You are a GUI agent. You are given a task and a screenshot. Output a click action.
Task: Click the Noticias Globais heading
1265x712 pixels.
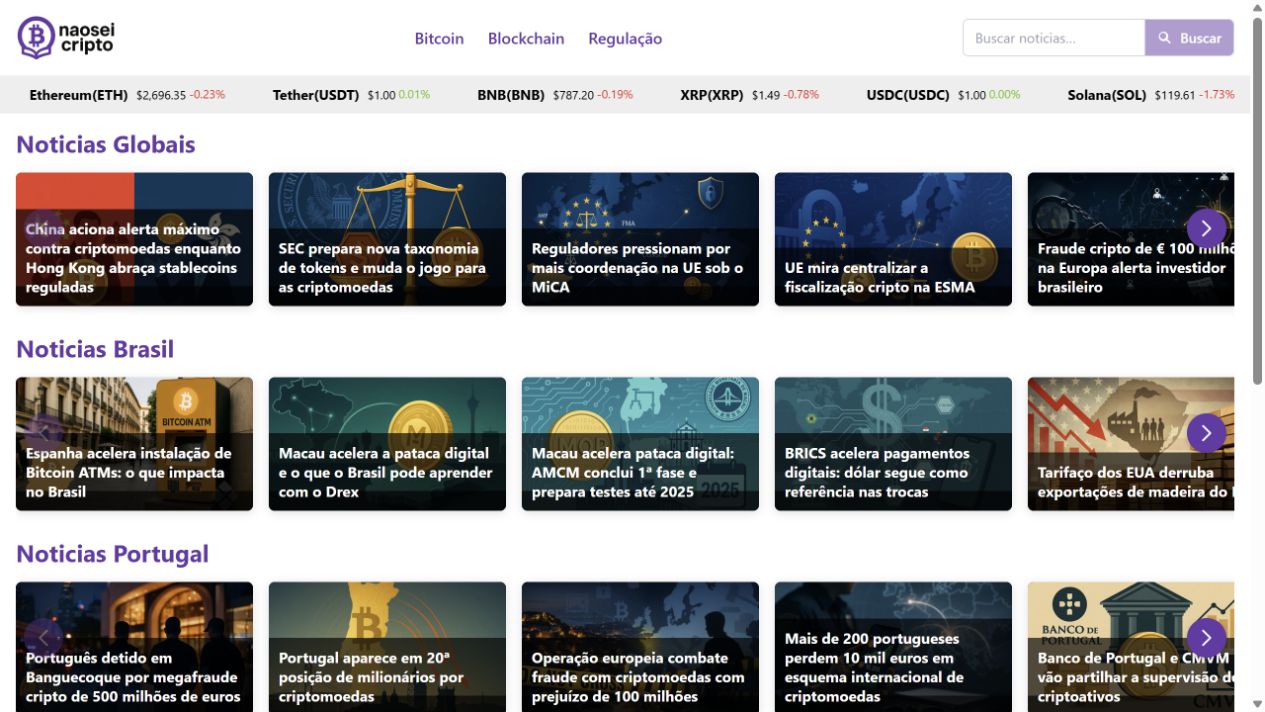106,144
